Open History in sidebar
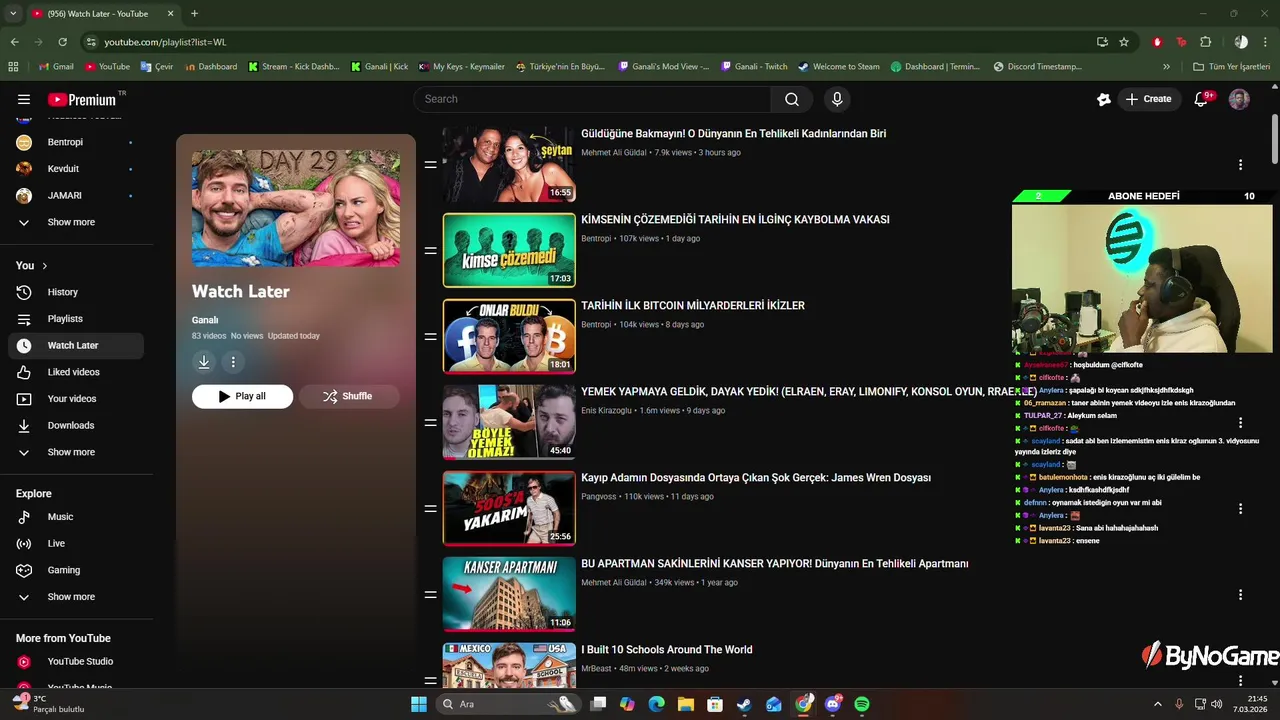 pyautogui.click(x=75, y=292)
